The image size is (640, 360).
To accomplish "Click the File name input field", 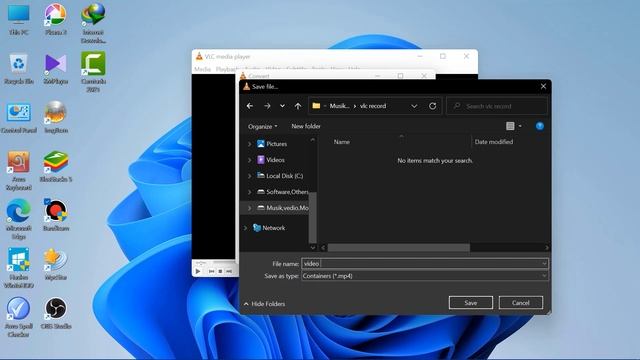I will click(x=421, y=264).
